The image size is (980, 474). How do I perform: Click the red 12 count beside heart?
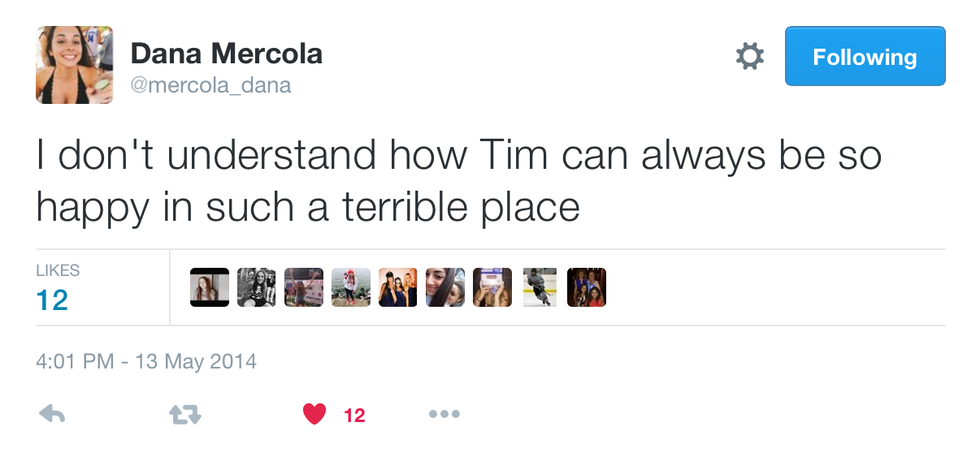point(354,415)
